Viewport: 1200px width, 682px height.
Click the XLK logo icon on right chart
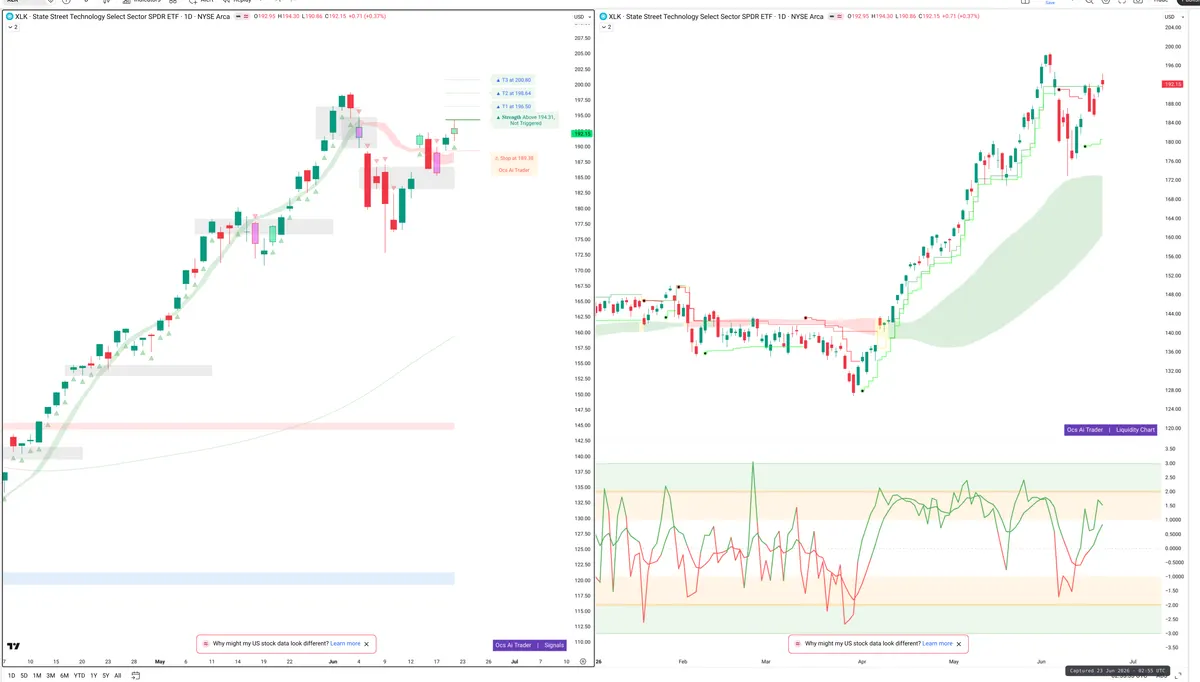(x=601, y=17)
